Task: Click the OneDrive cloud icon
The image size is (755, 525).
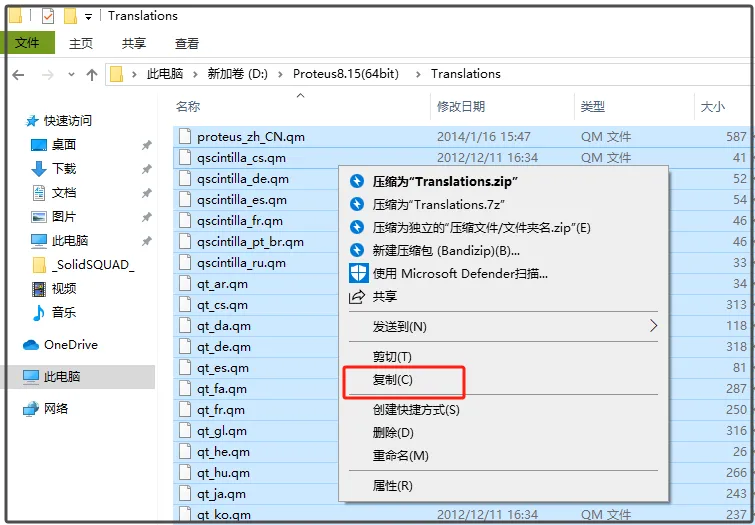Action: click(x=31, y=345)
